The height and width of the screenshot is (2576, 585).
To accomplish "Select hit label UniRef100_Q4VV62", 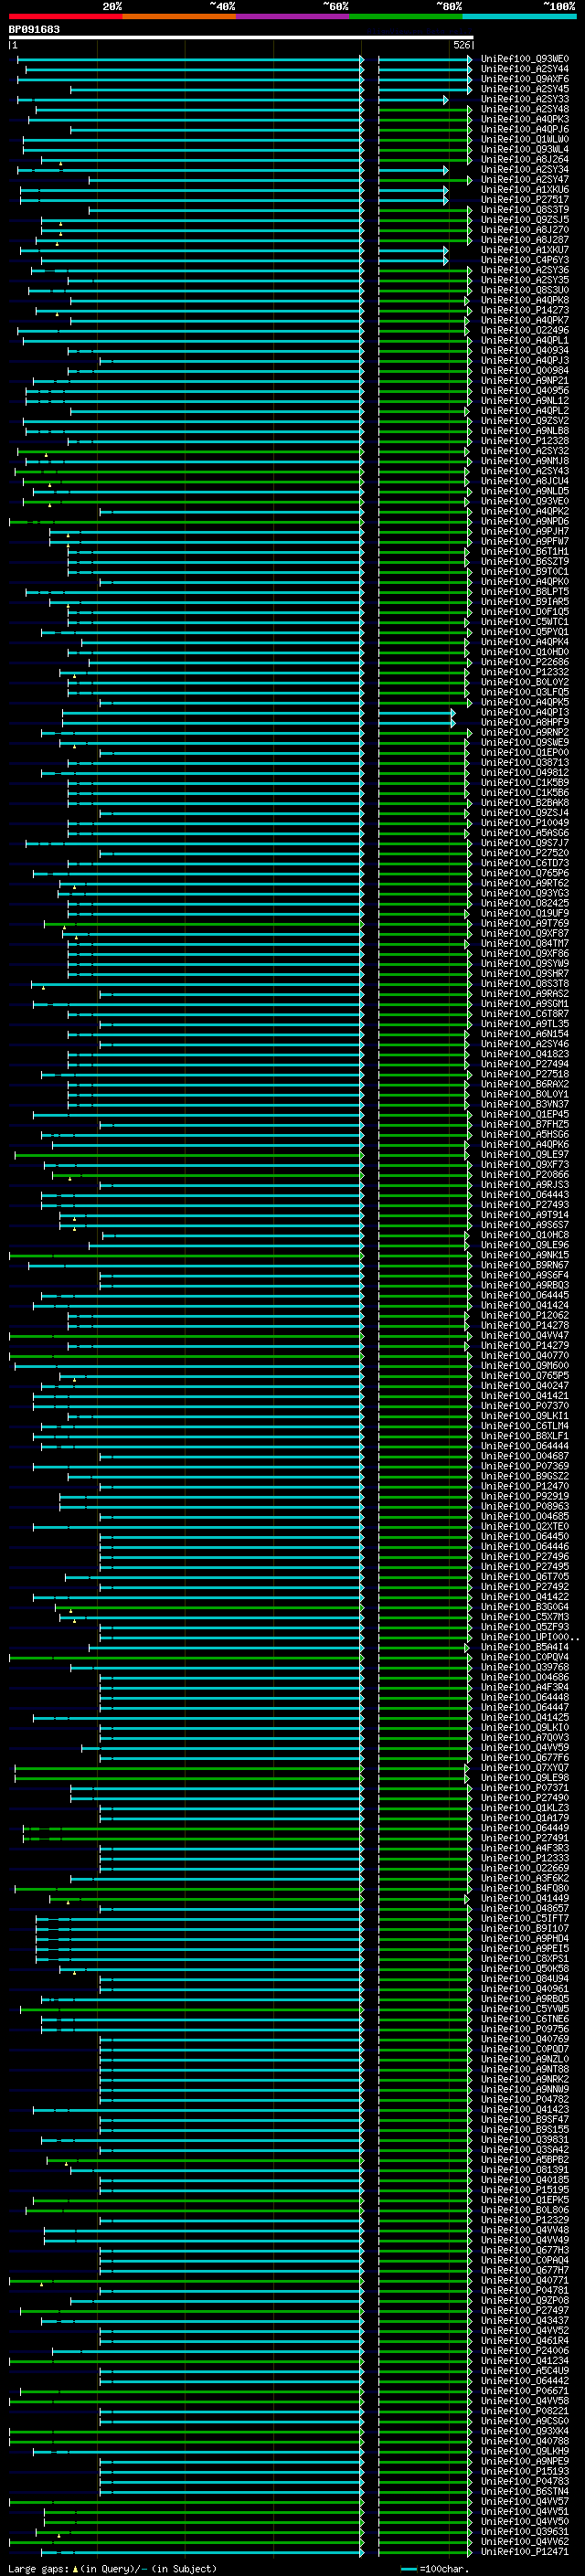I will 525,2541.
